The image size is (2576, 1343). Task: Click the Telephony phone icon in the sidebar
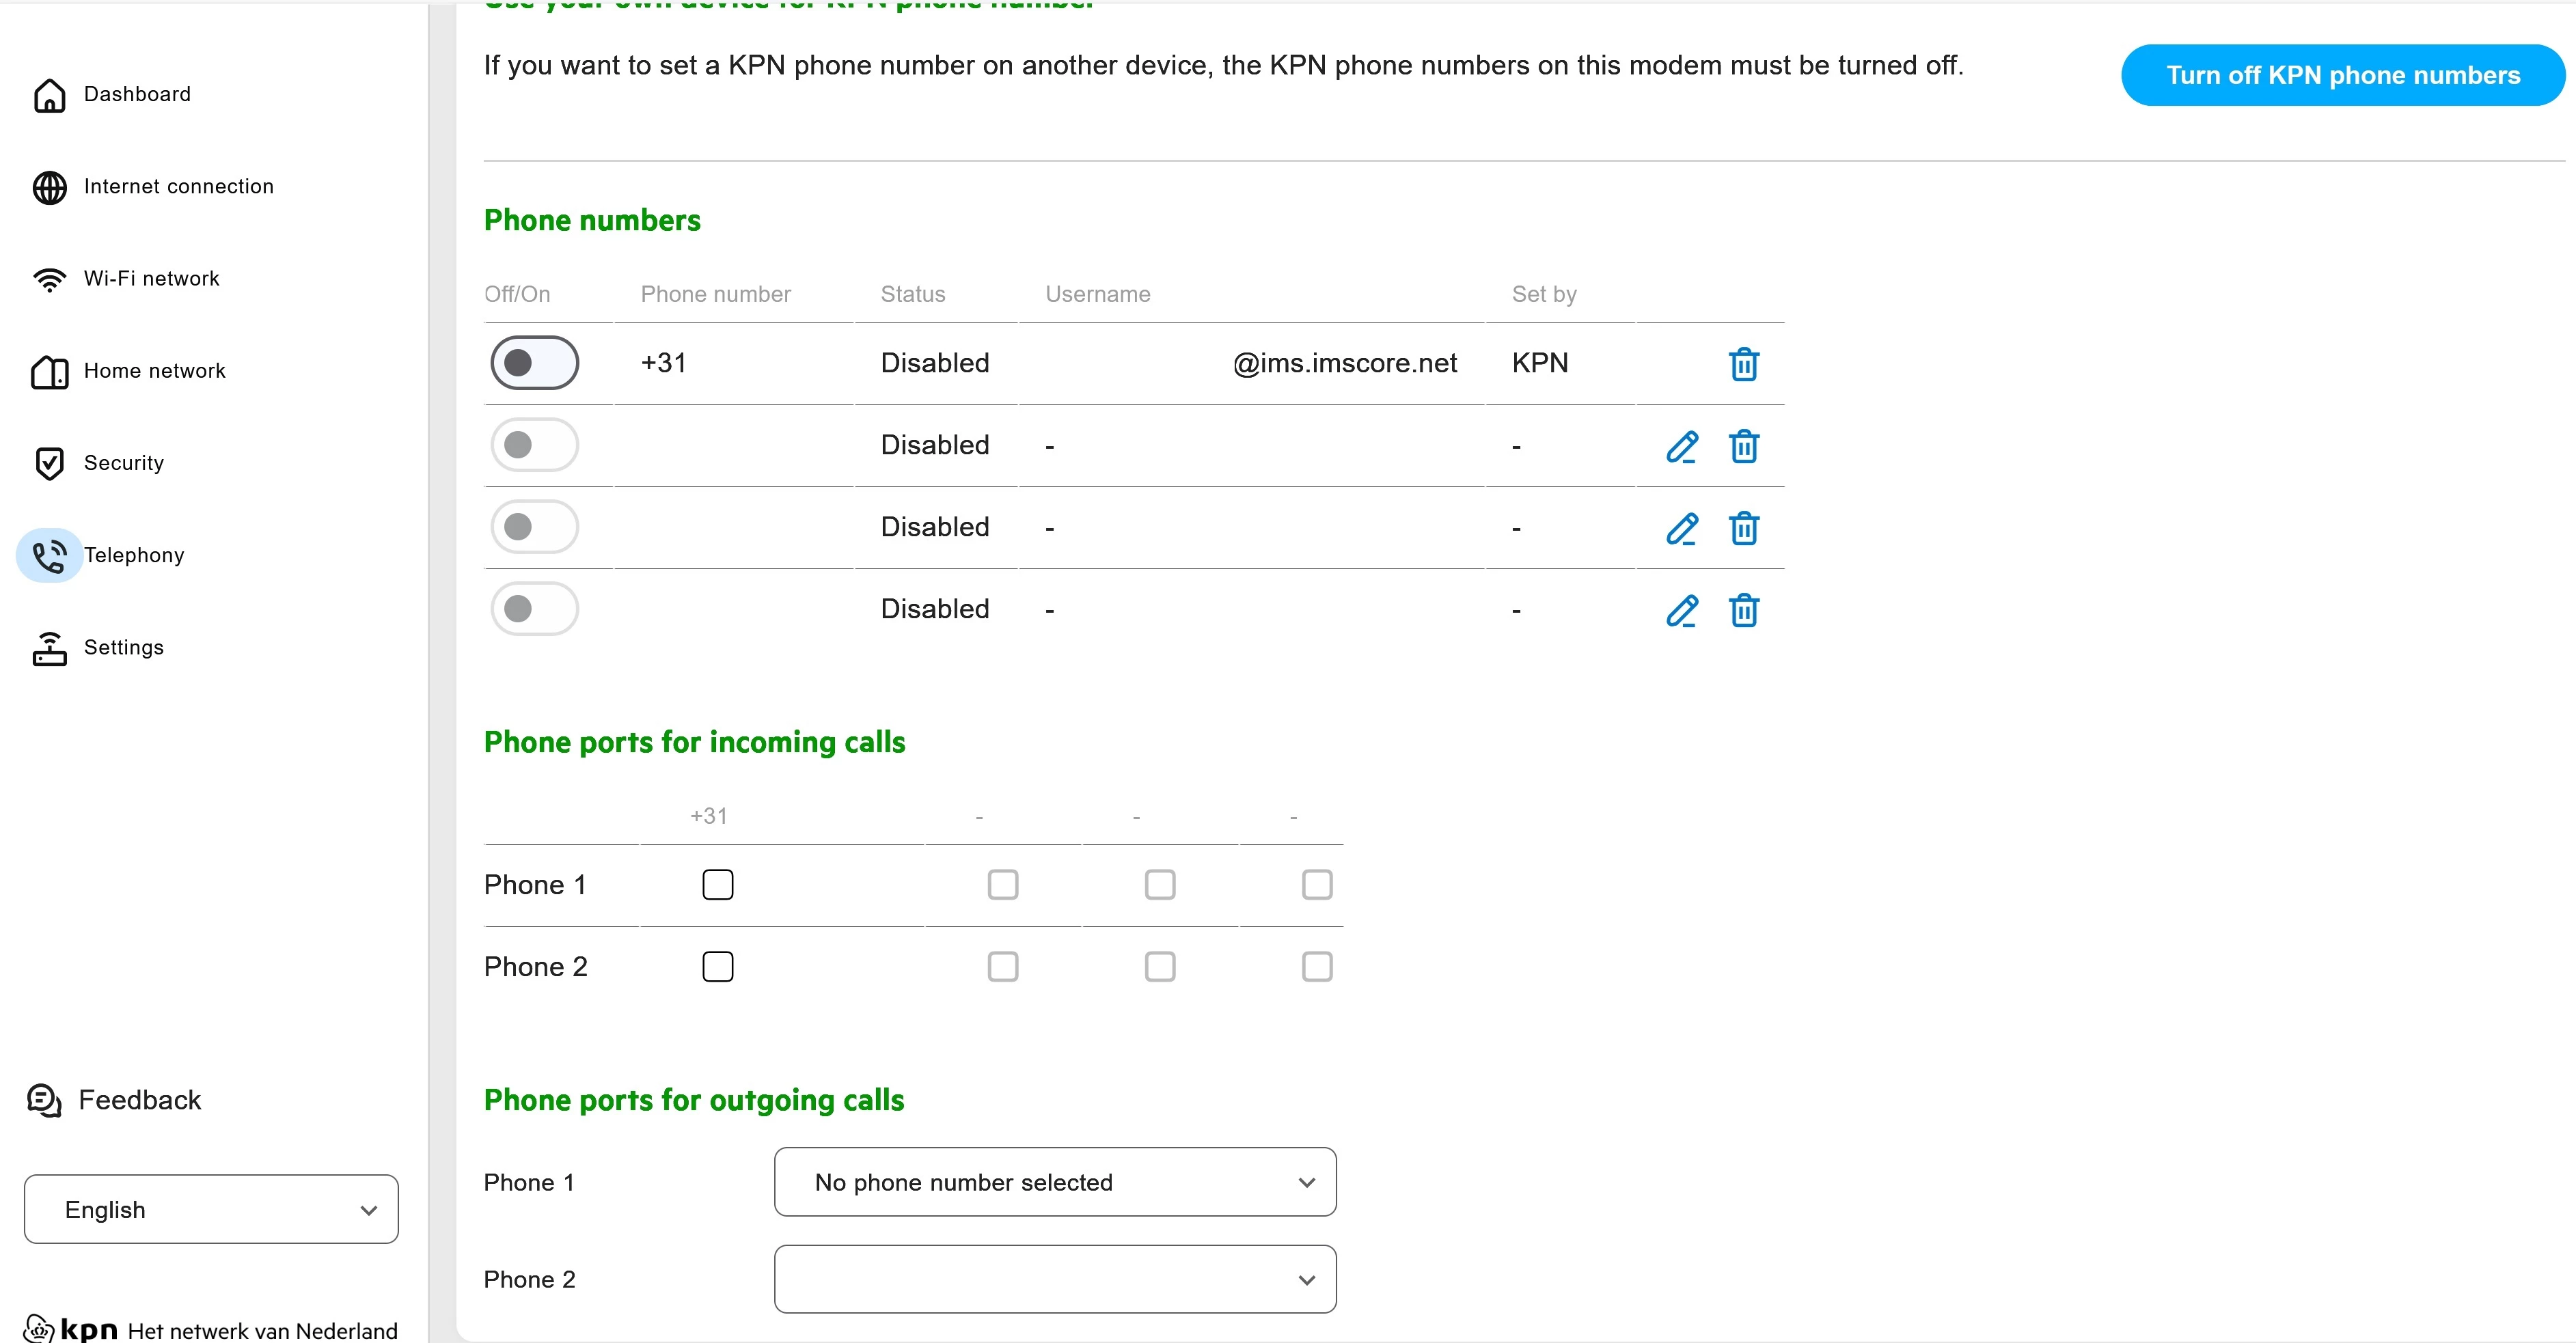[x=49, y=555]
